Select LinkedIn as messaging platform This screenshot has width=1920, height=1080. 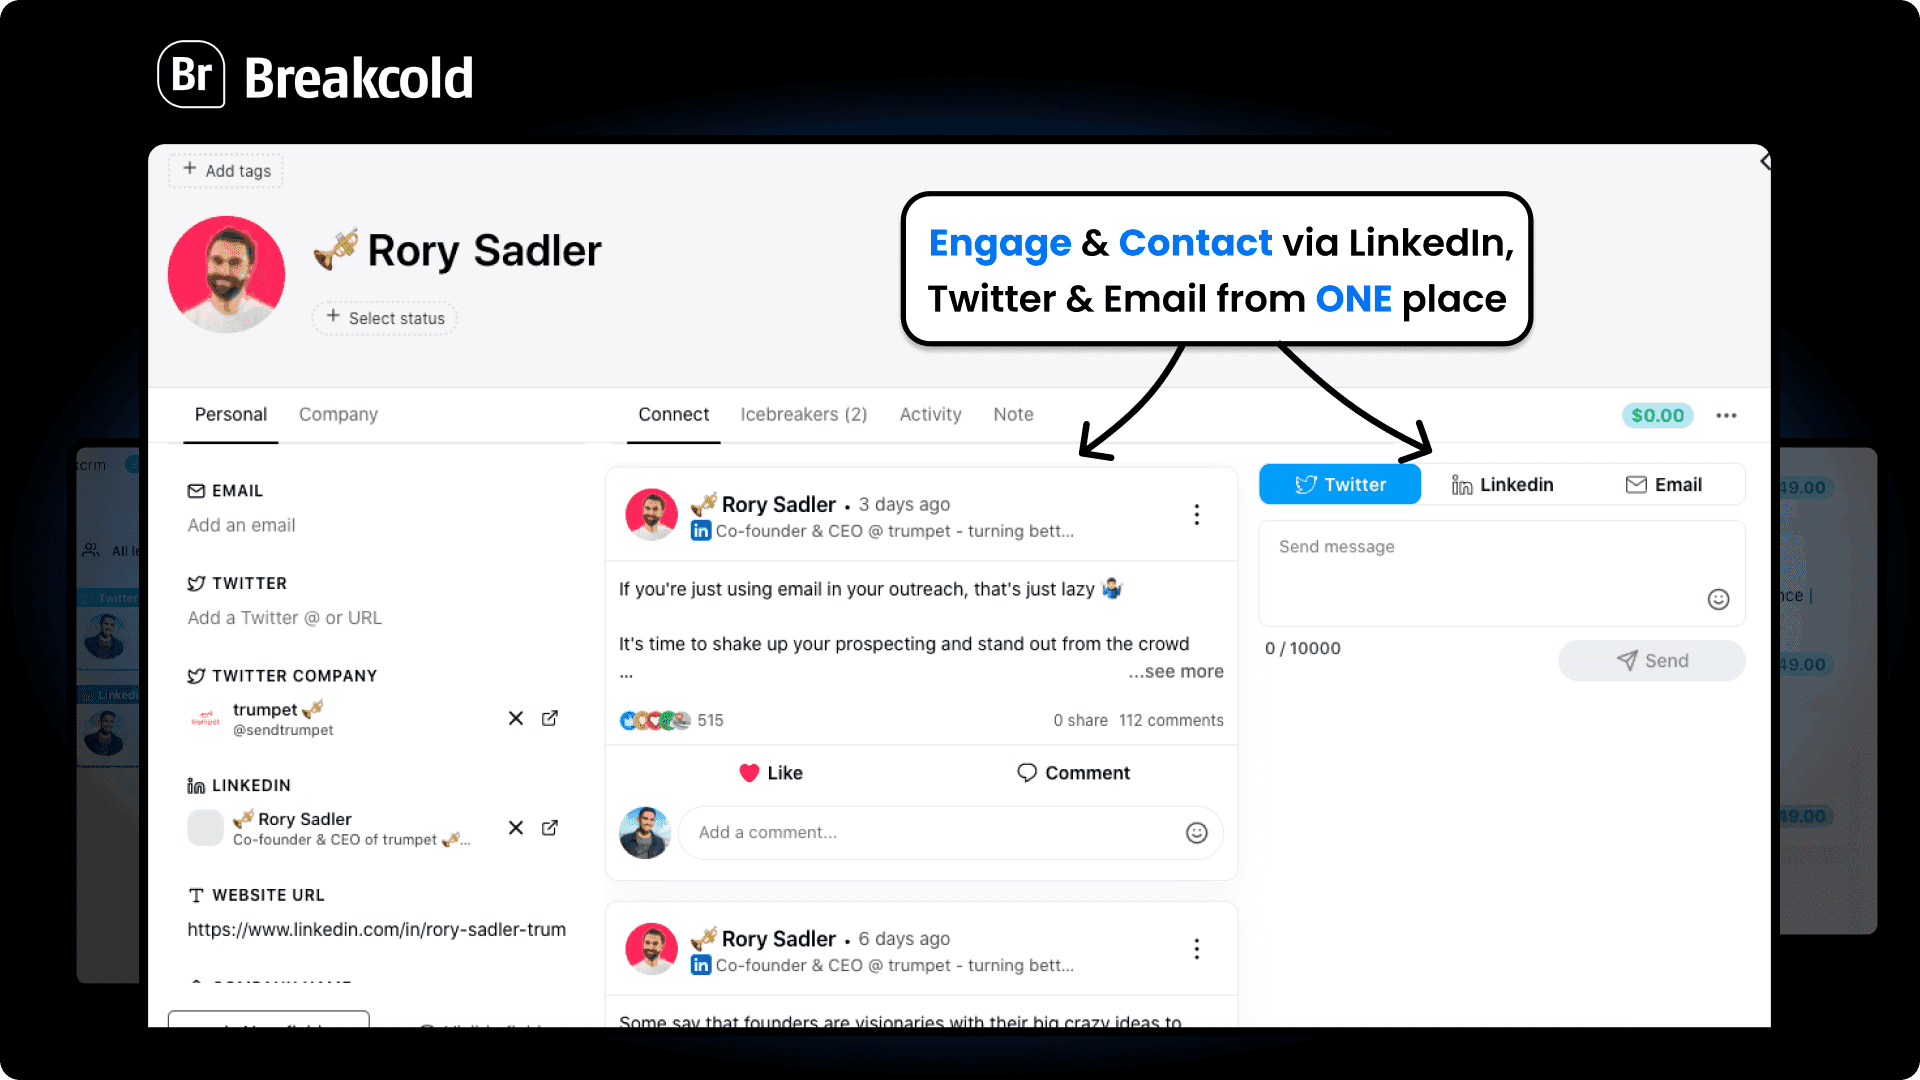click(x=1503, y=484)
